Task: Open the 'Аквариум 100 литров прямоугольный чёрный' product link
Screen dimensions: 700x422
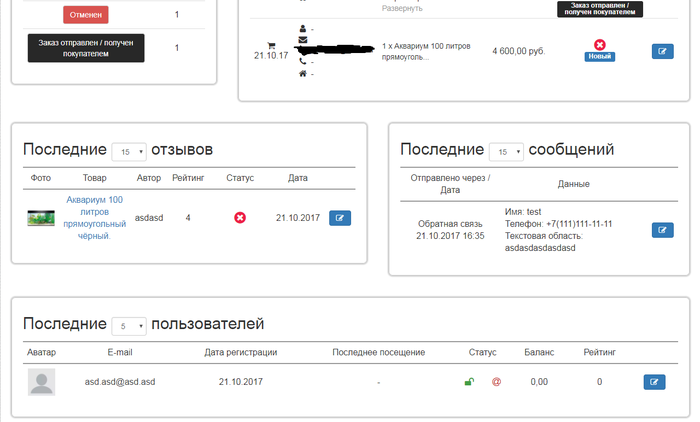Action: coord(95,217)
